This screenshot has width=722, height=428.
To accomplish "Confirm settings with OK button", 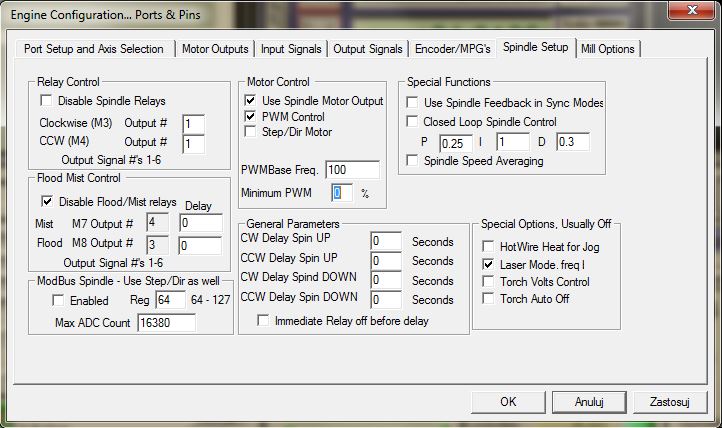I will tap(508, 402).
